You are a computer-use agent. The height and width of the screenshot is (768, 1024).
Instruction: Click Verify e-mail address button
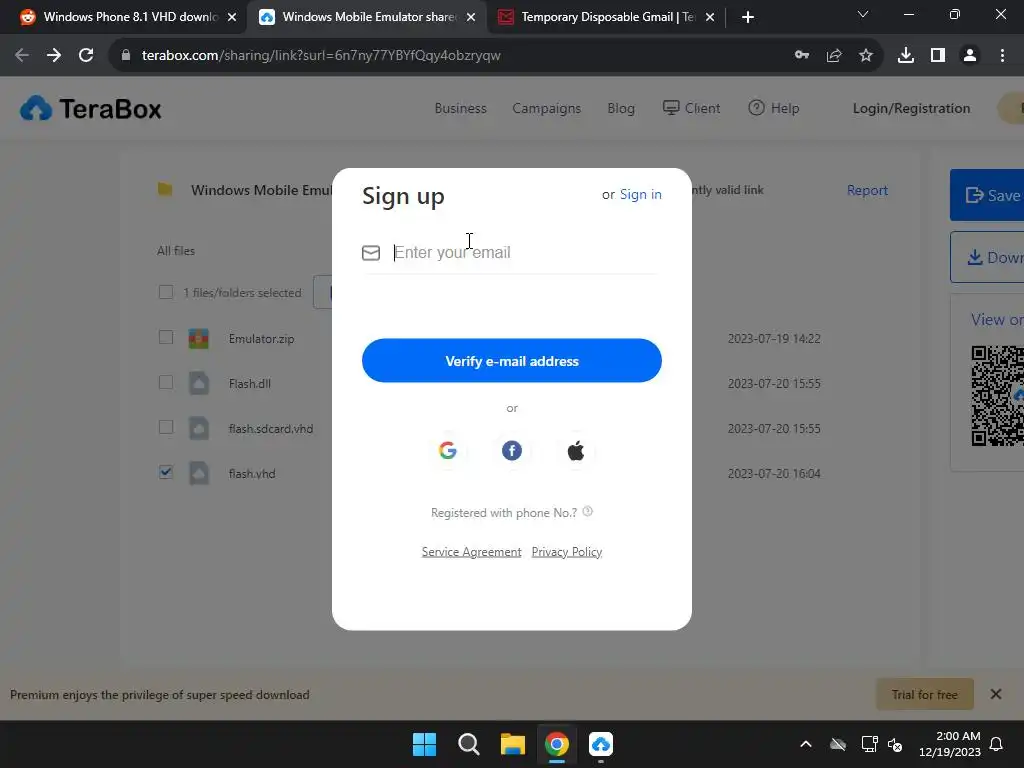pos(511,360)
